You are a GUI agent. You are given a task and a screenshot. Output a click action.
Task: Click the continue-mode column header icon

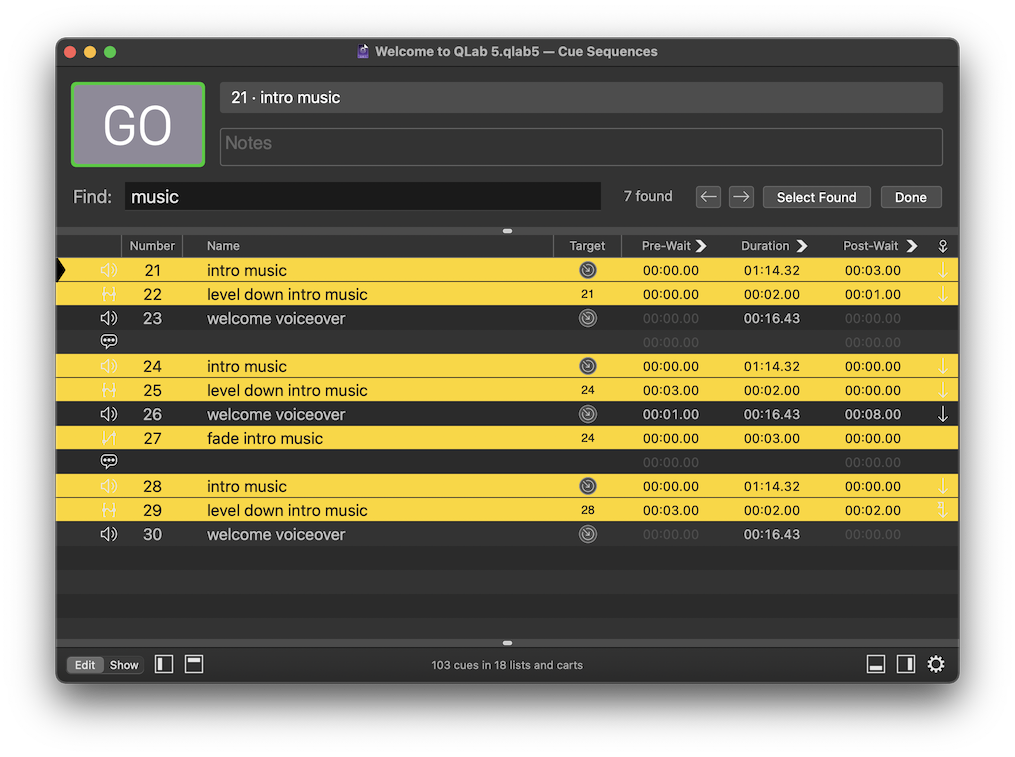942,246
